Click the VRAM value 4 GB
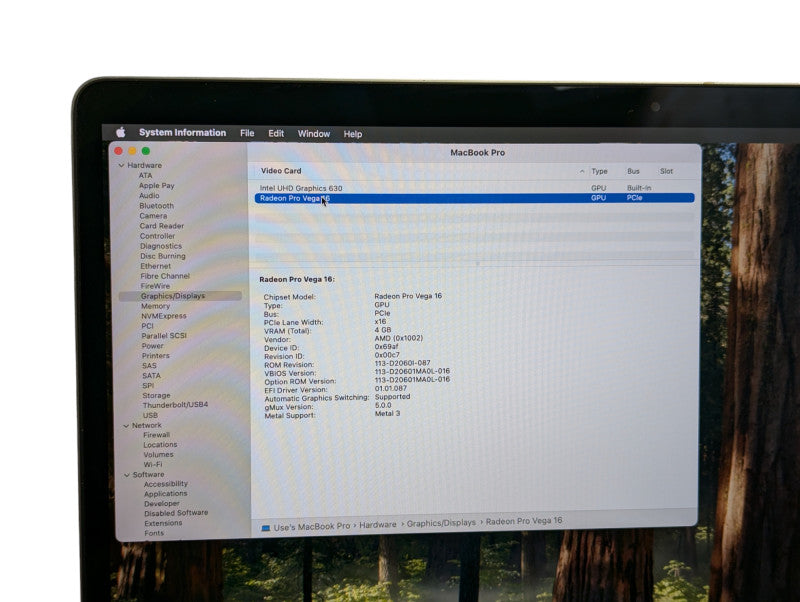The width and height of the screenshot is (800, 602). tap(383, 330)
